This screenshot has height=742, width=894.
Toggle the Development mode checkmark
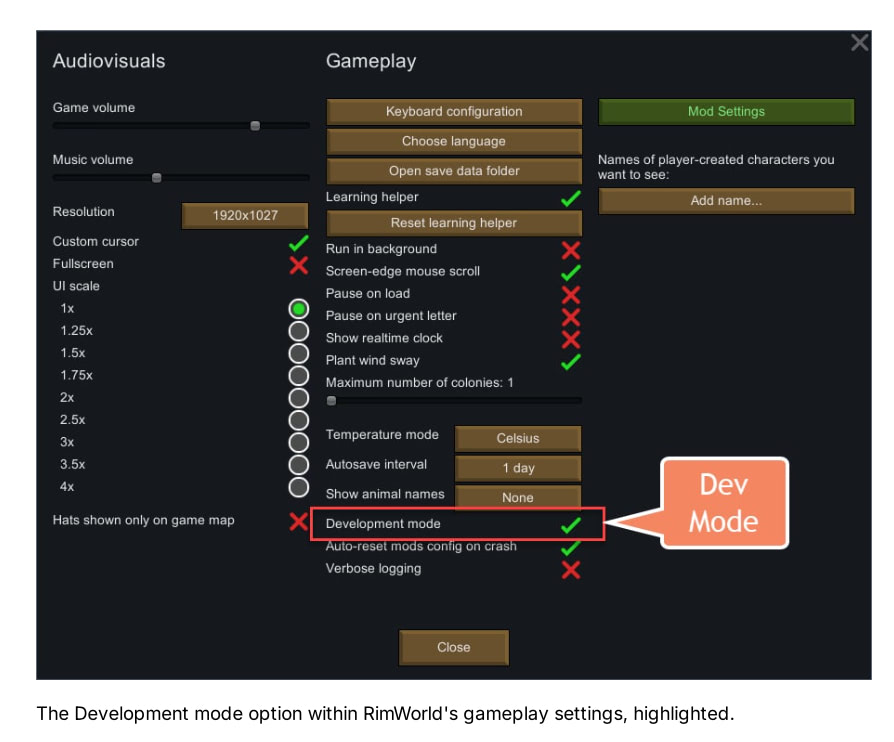click(x=570, y=525)
